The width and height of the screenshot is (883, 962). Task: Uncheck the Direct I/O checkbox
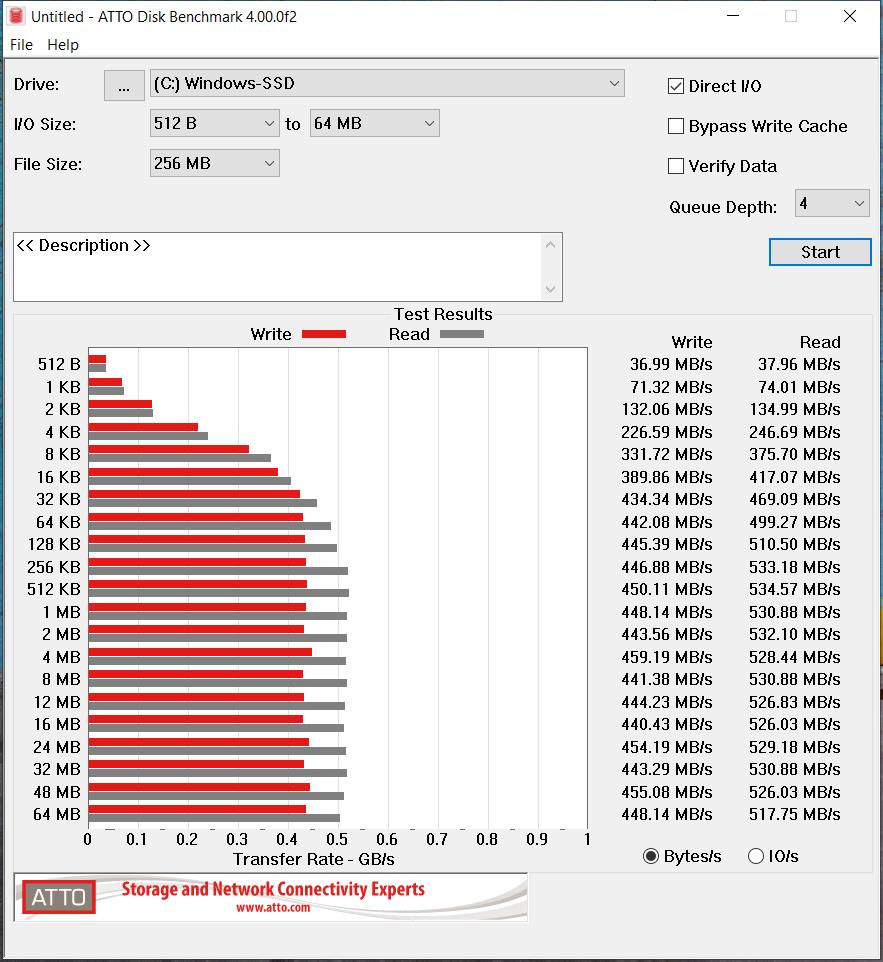676,87
